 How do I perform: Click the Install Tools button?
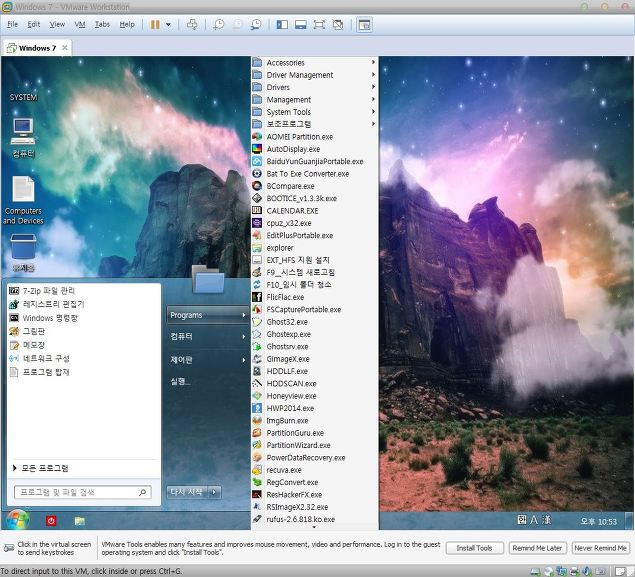(475, 548)
